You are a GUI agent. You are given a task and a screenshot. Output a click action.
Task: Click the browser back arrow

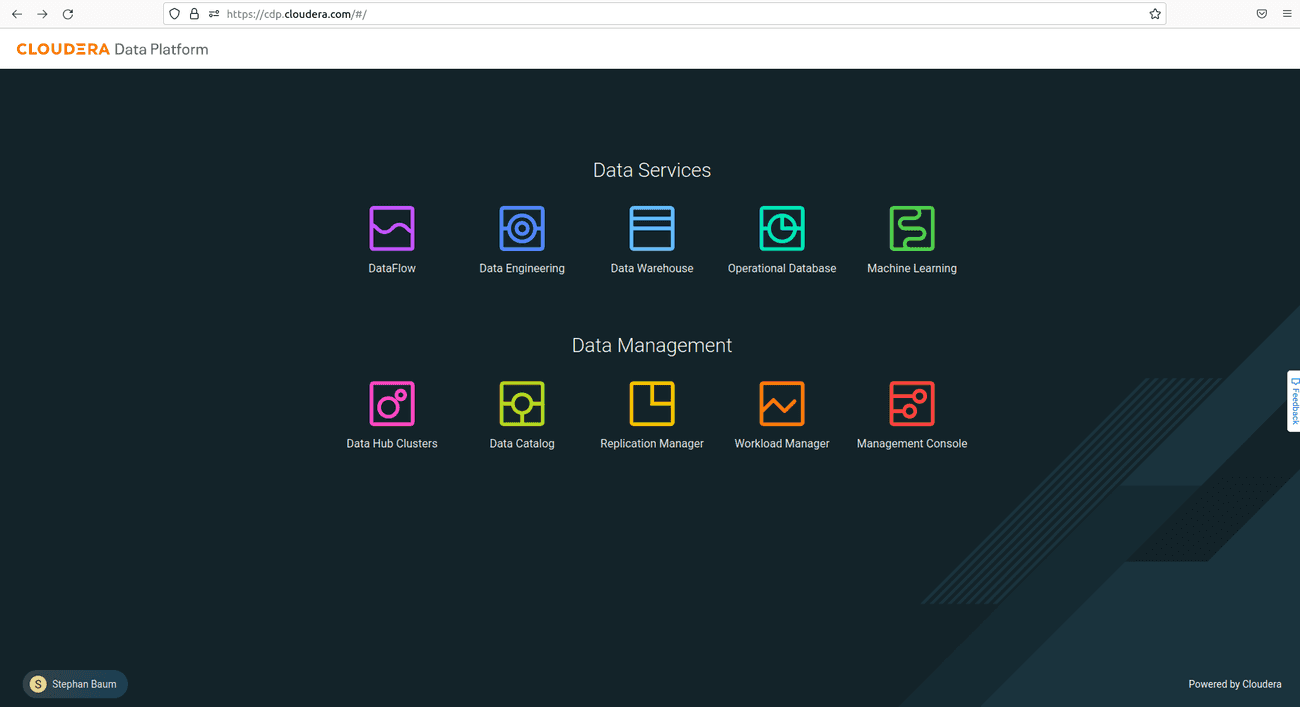[17, 14]
